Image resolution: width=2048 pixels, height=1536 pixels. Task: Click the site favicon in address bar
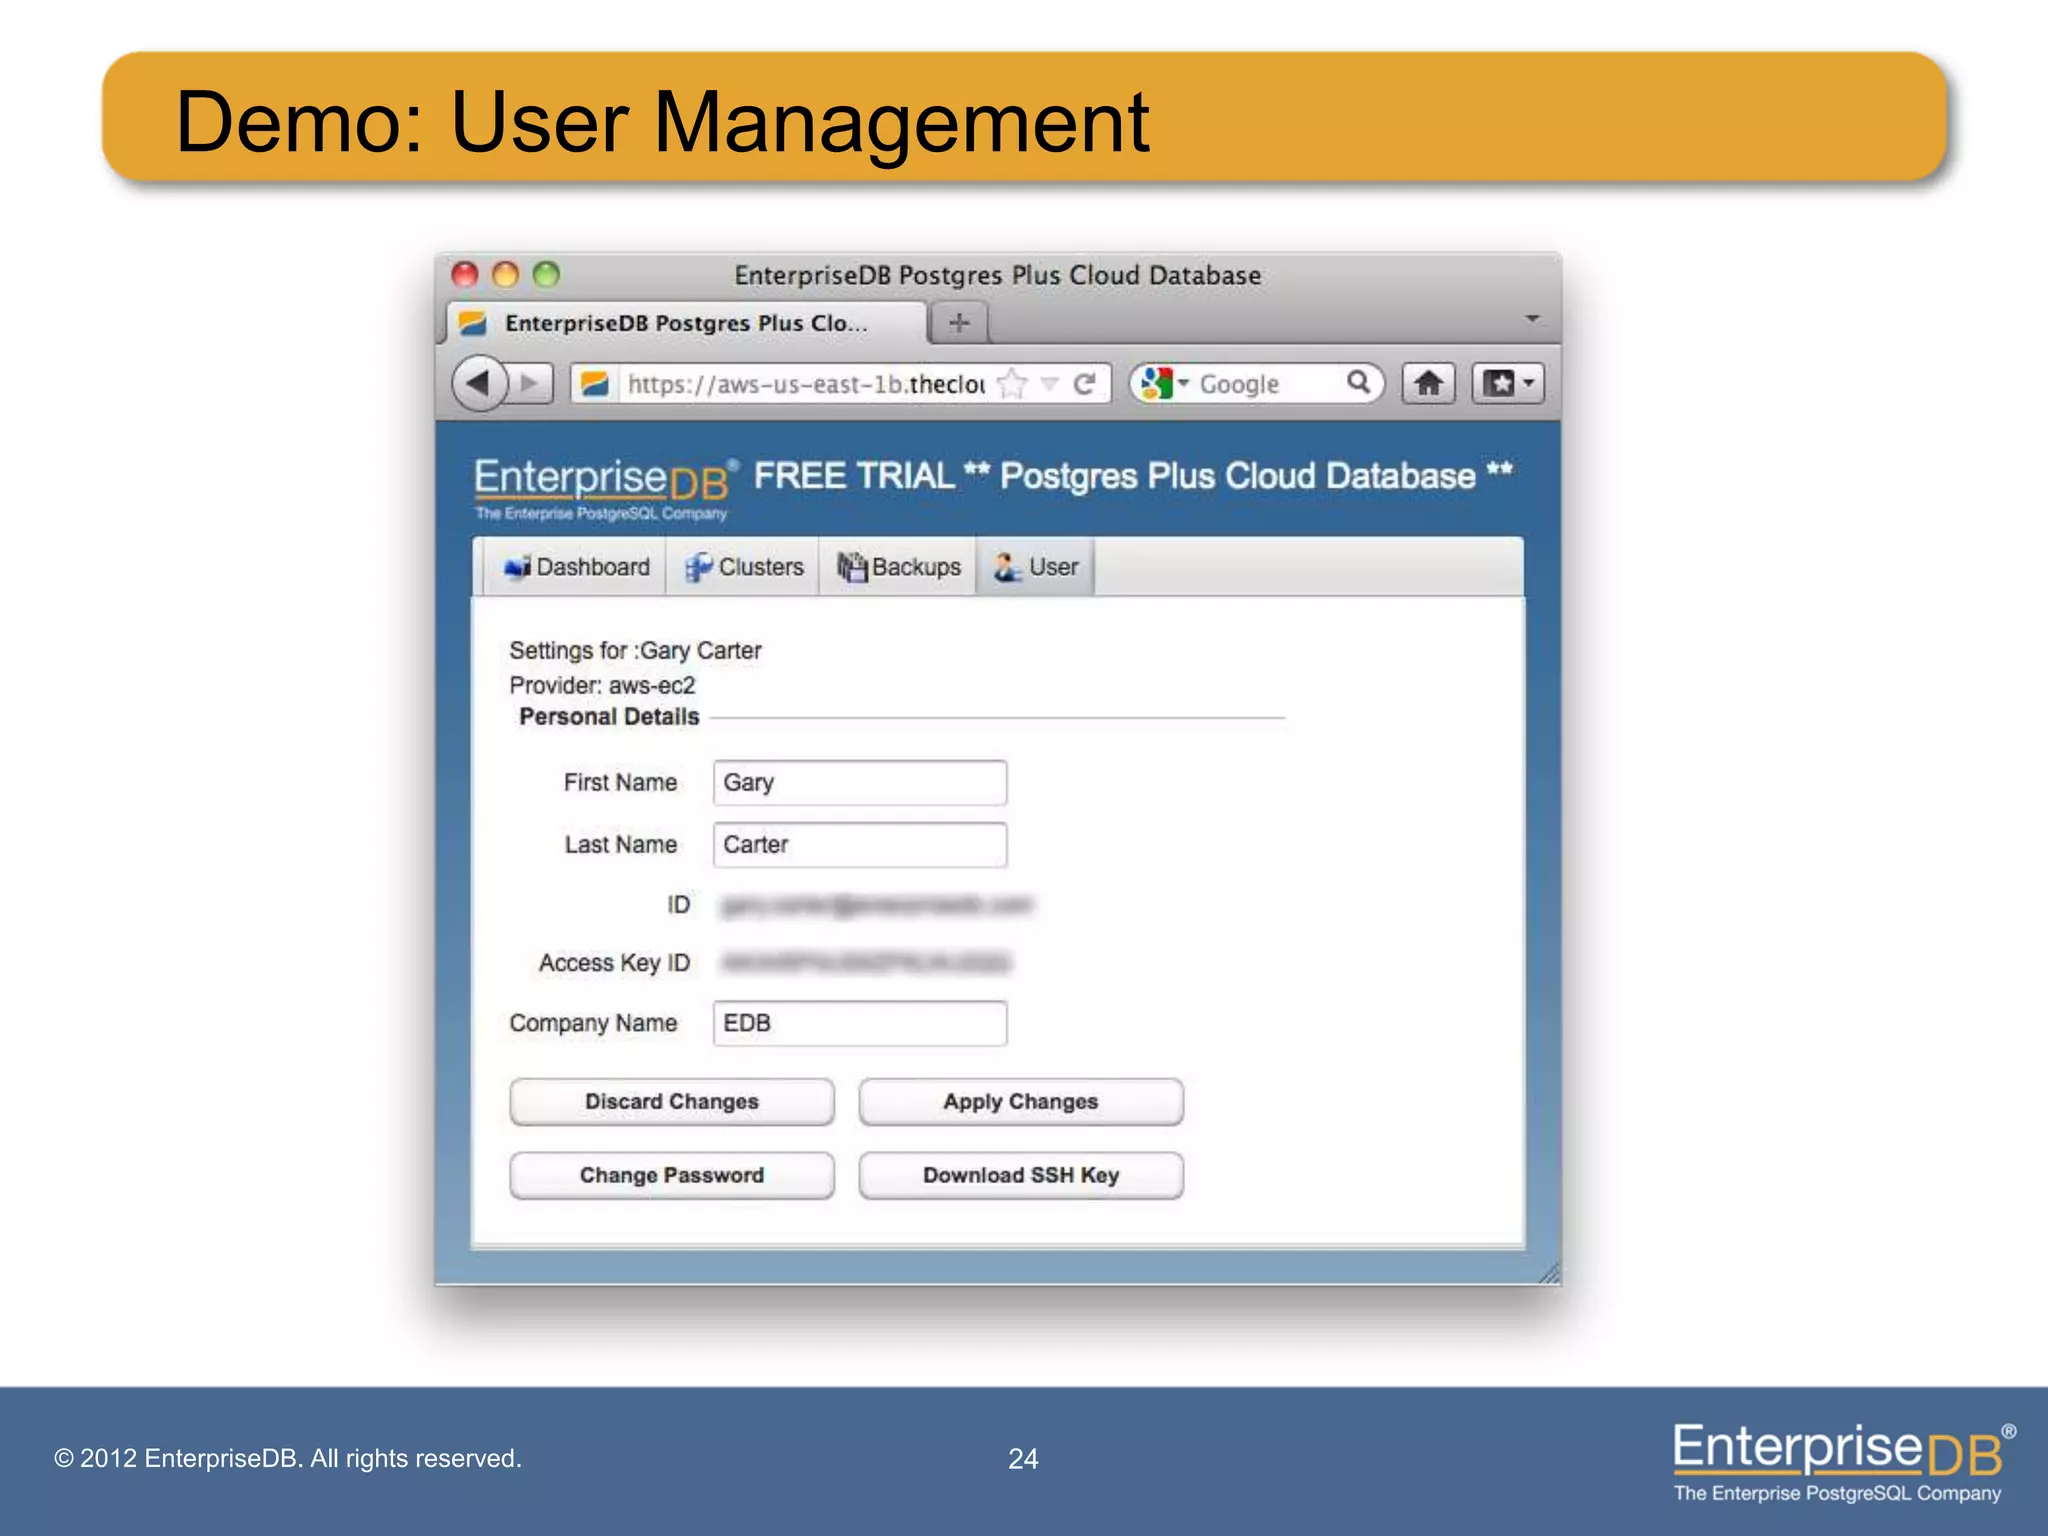coord(595,384)
